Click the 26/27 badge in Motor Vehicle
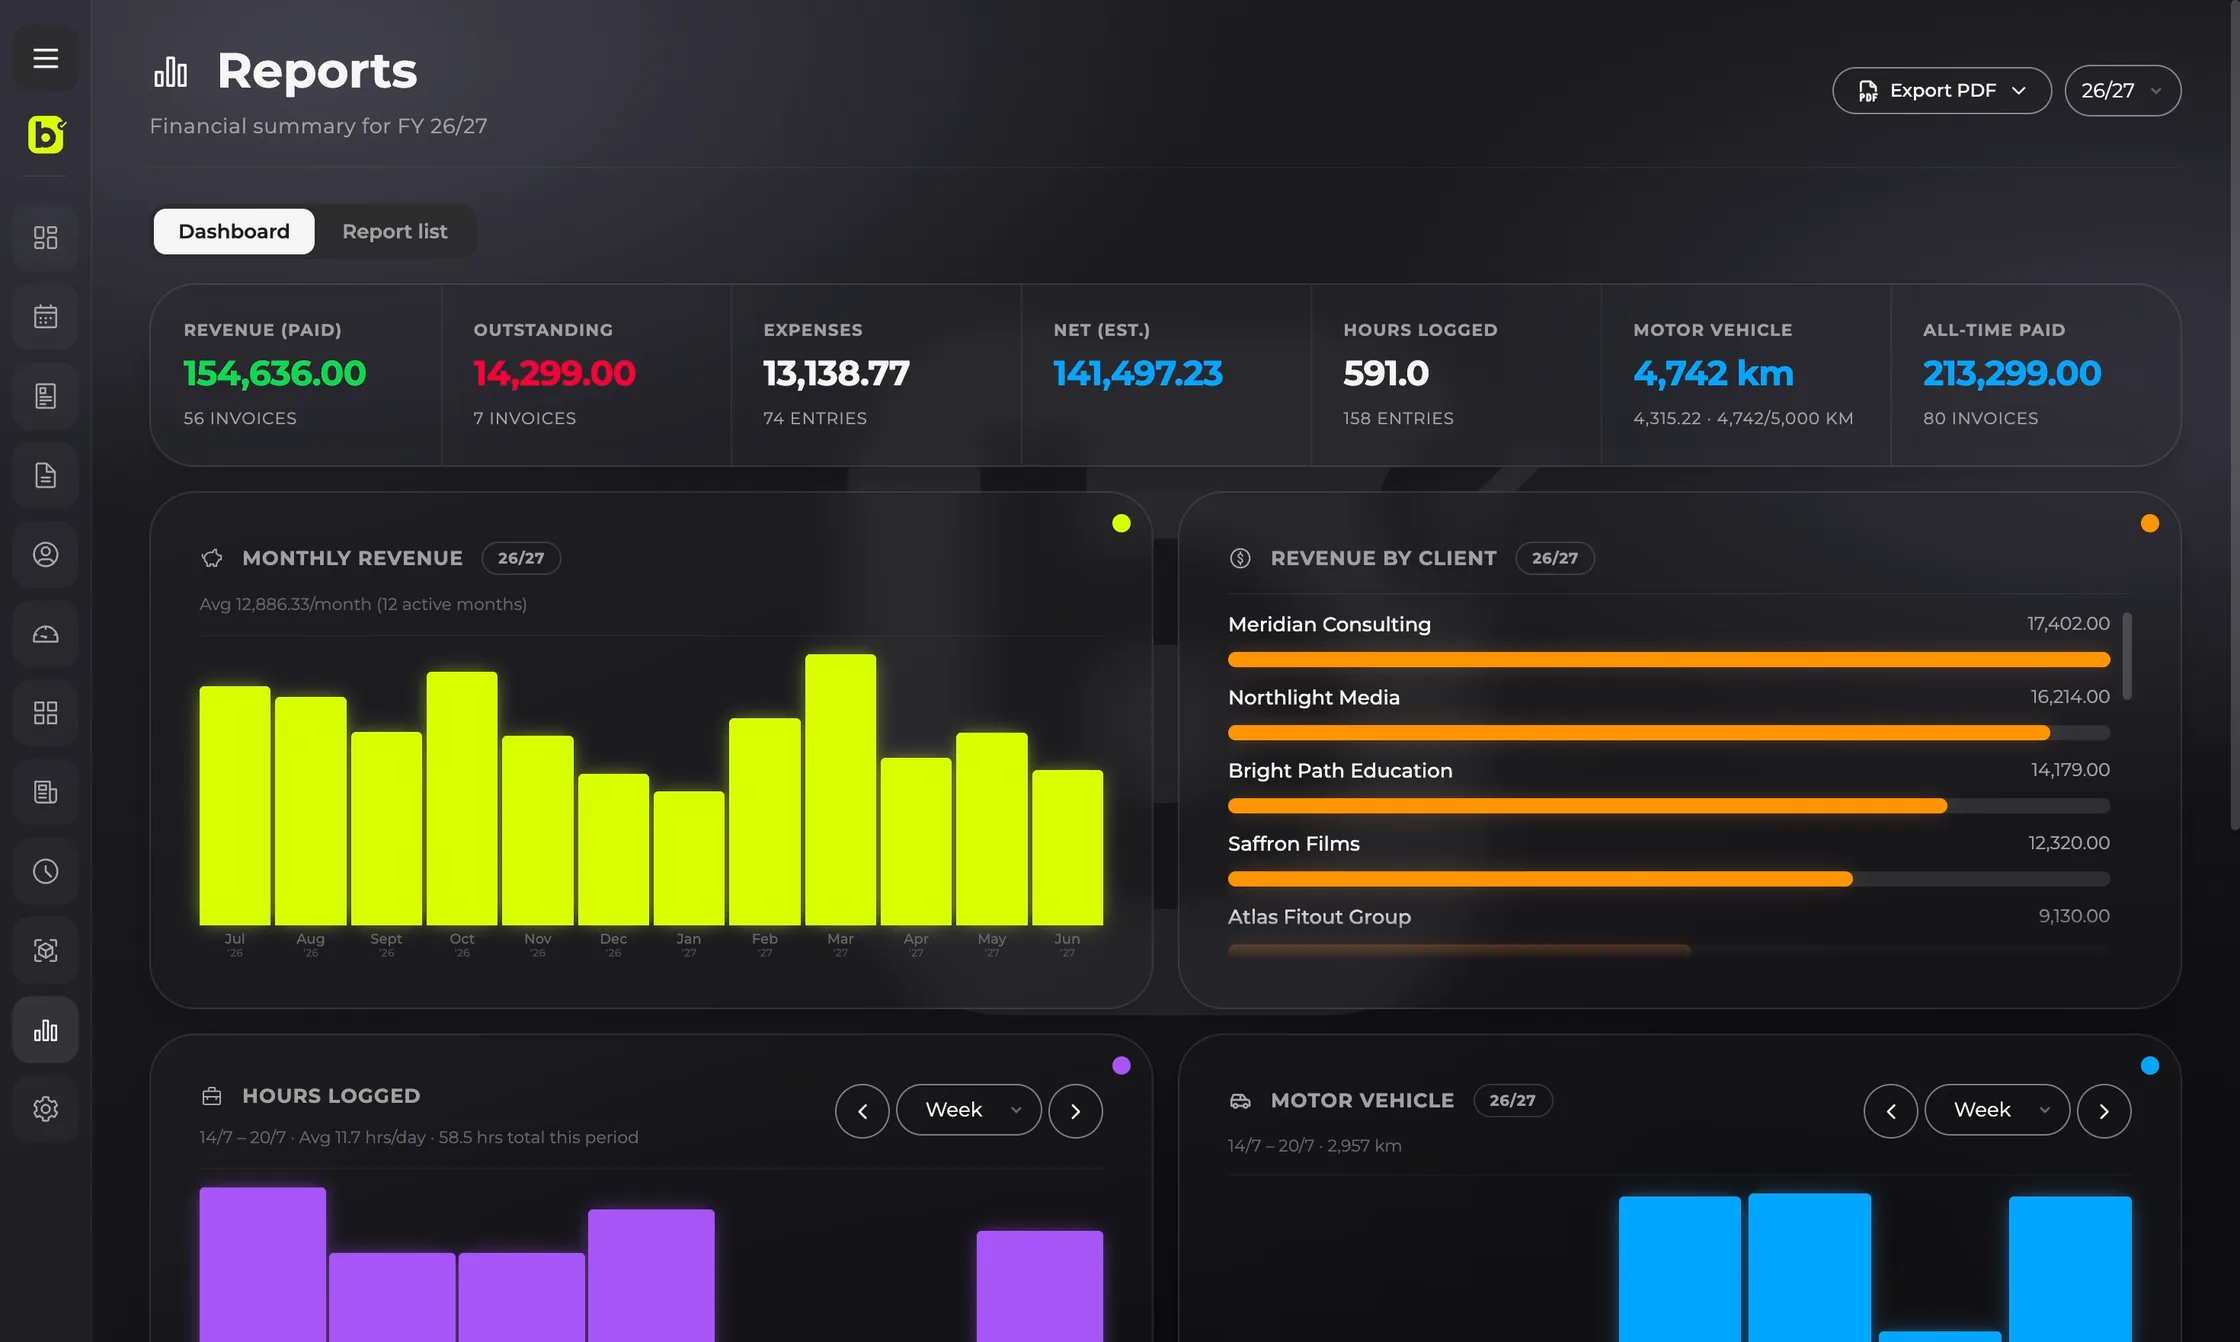This screenshot has width=2240, height=1342. point(1512,1100)
